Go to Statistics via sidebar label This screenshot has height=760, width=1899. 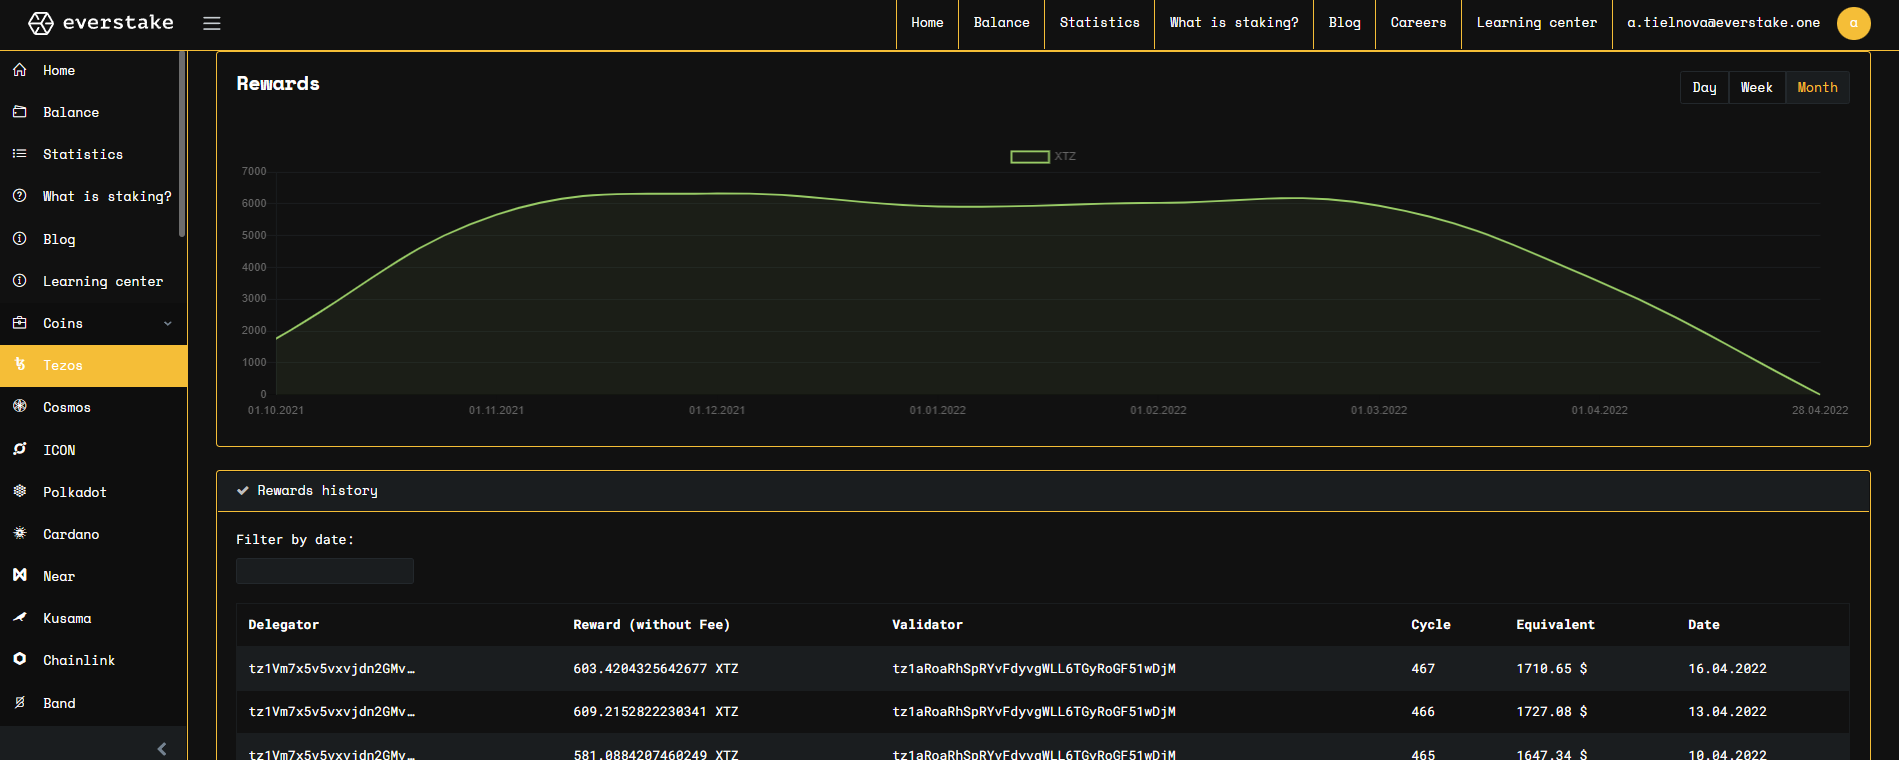click(83, 155)
